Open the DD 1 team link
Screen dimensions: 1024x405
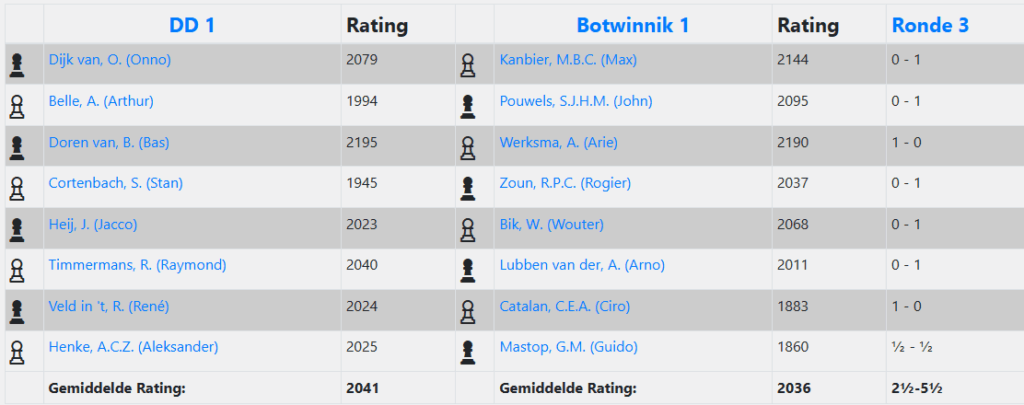(x=192, y=26)
